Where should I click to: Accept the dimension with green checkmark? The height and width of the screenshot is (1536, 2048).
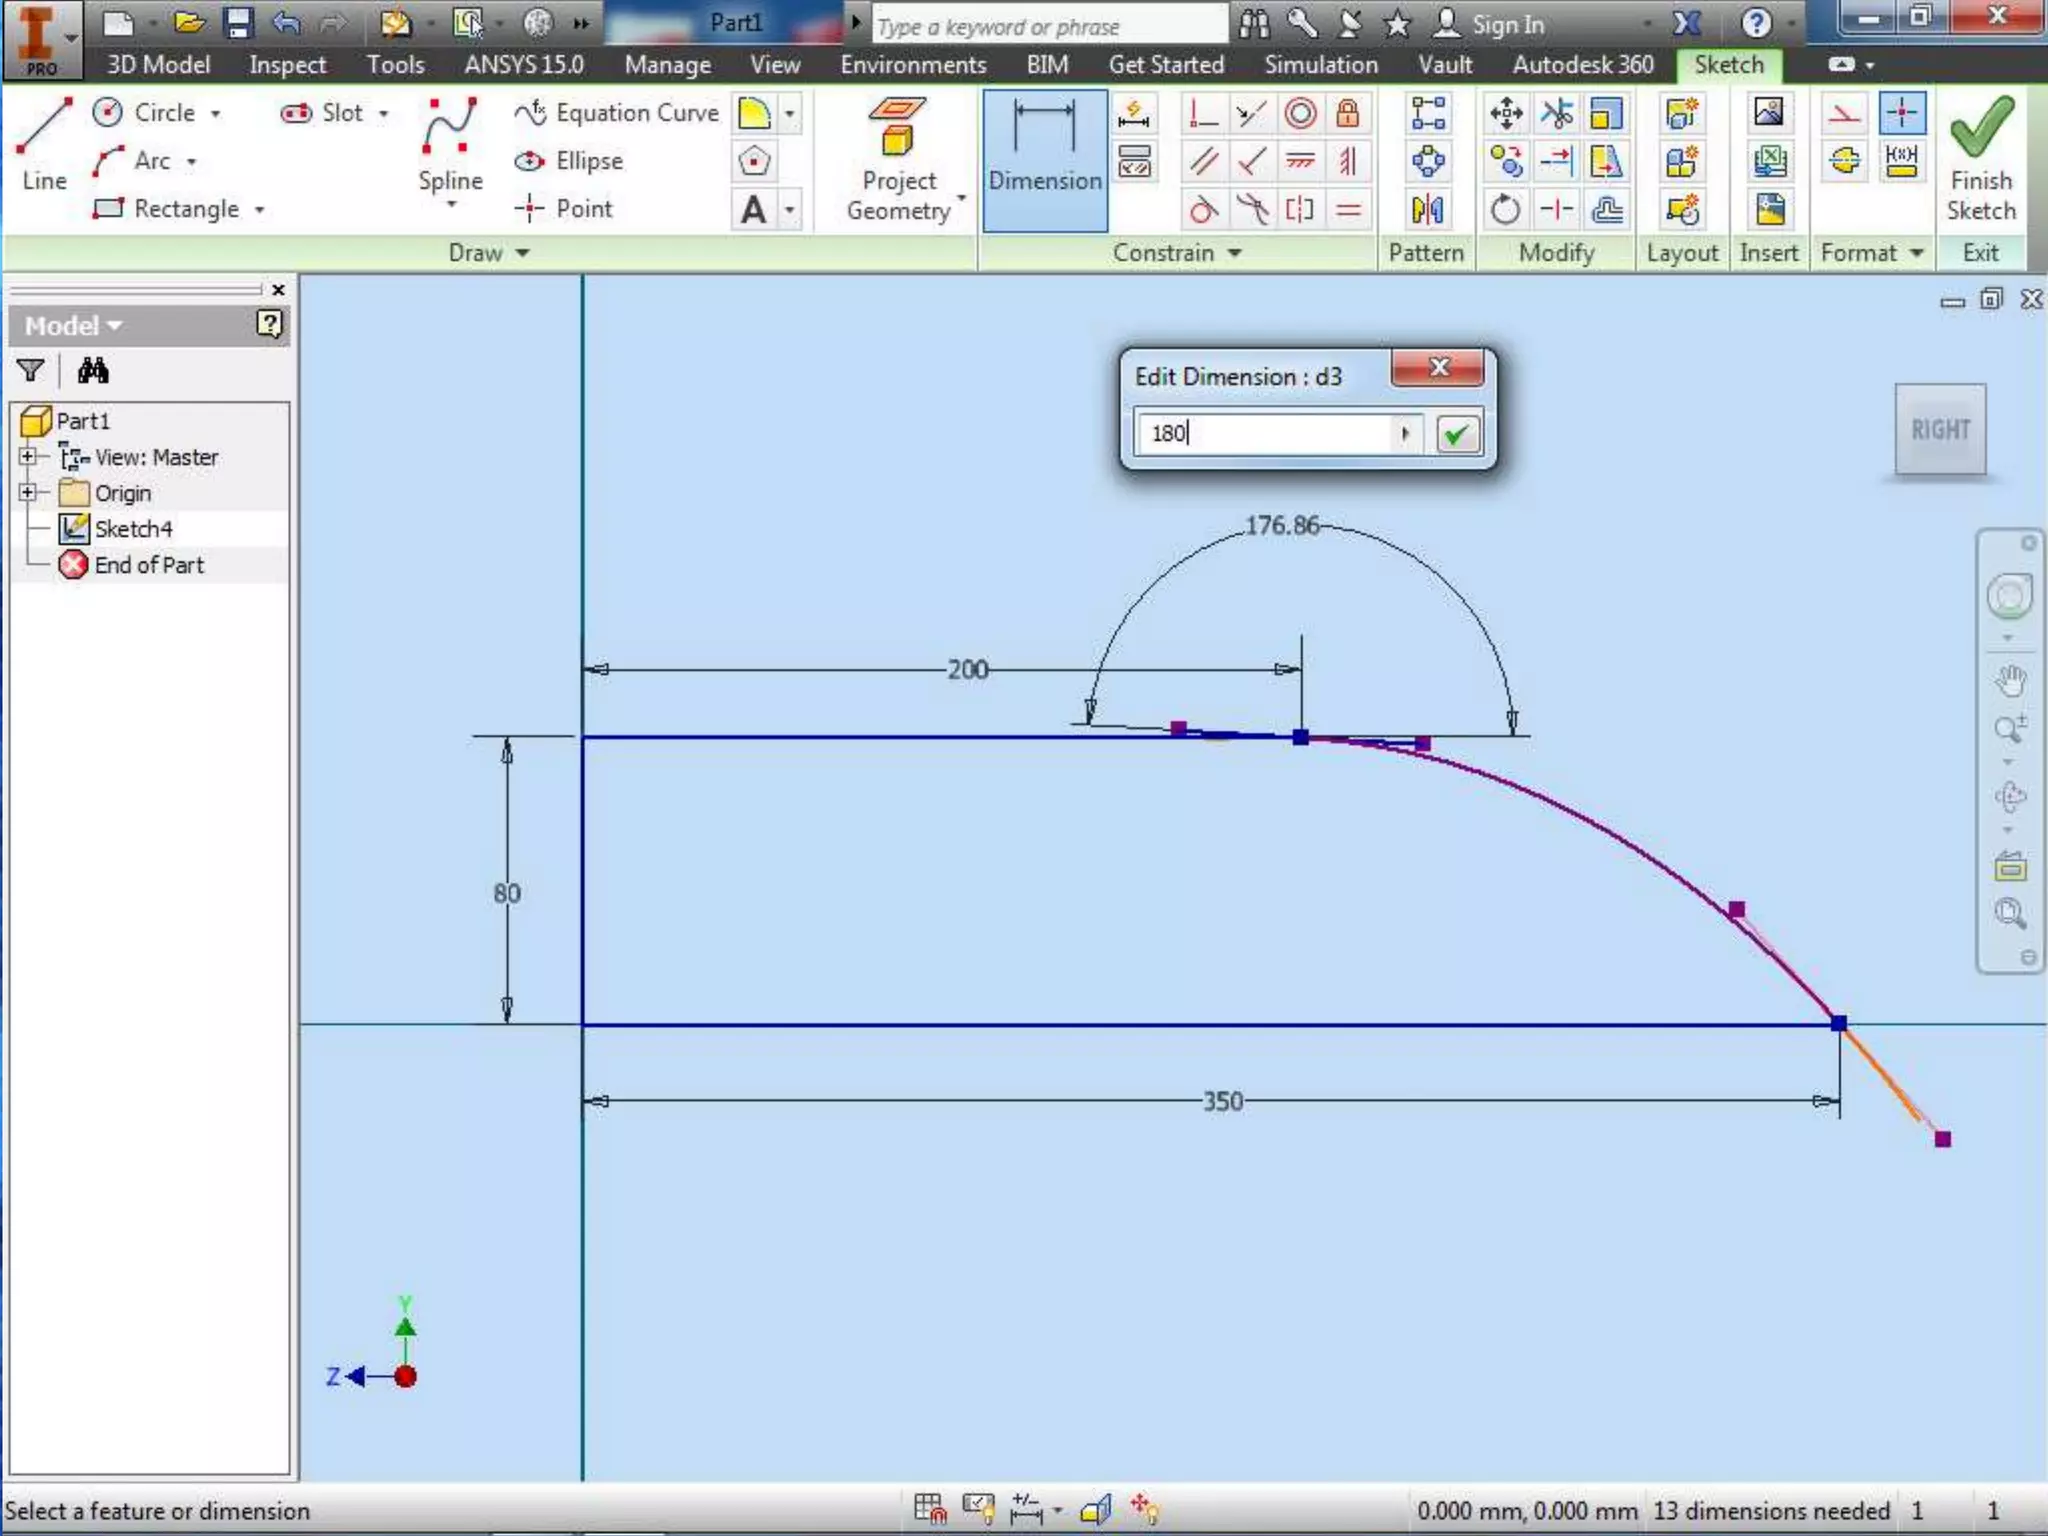point(1457,434)
